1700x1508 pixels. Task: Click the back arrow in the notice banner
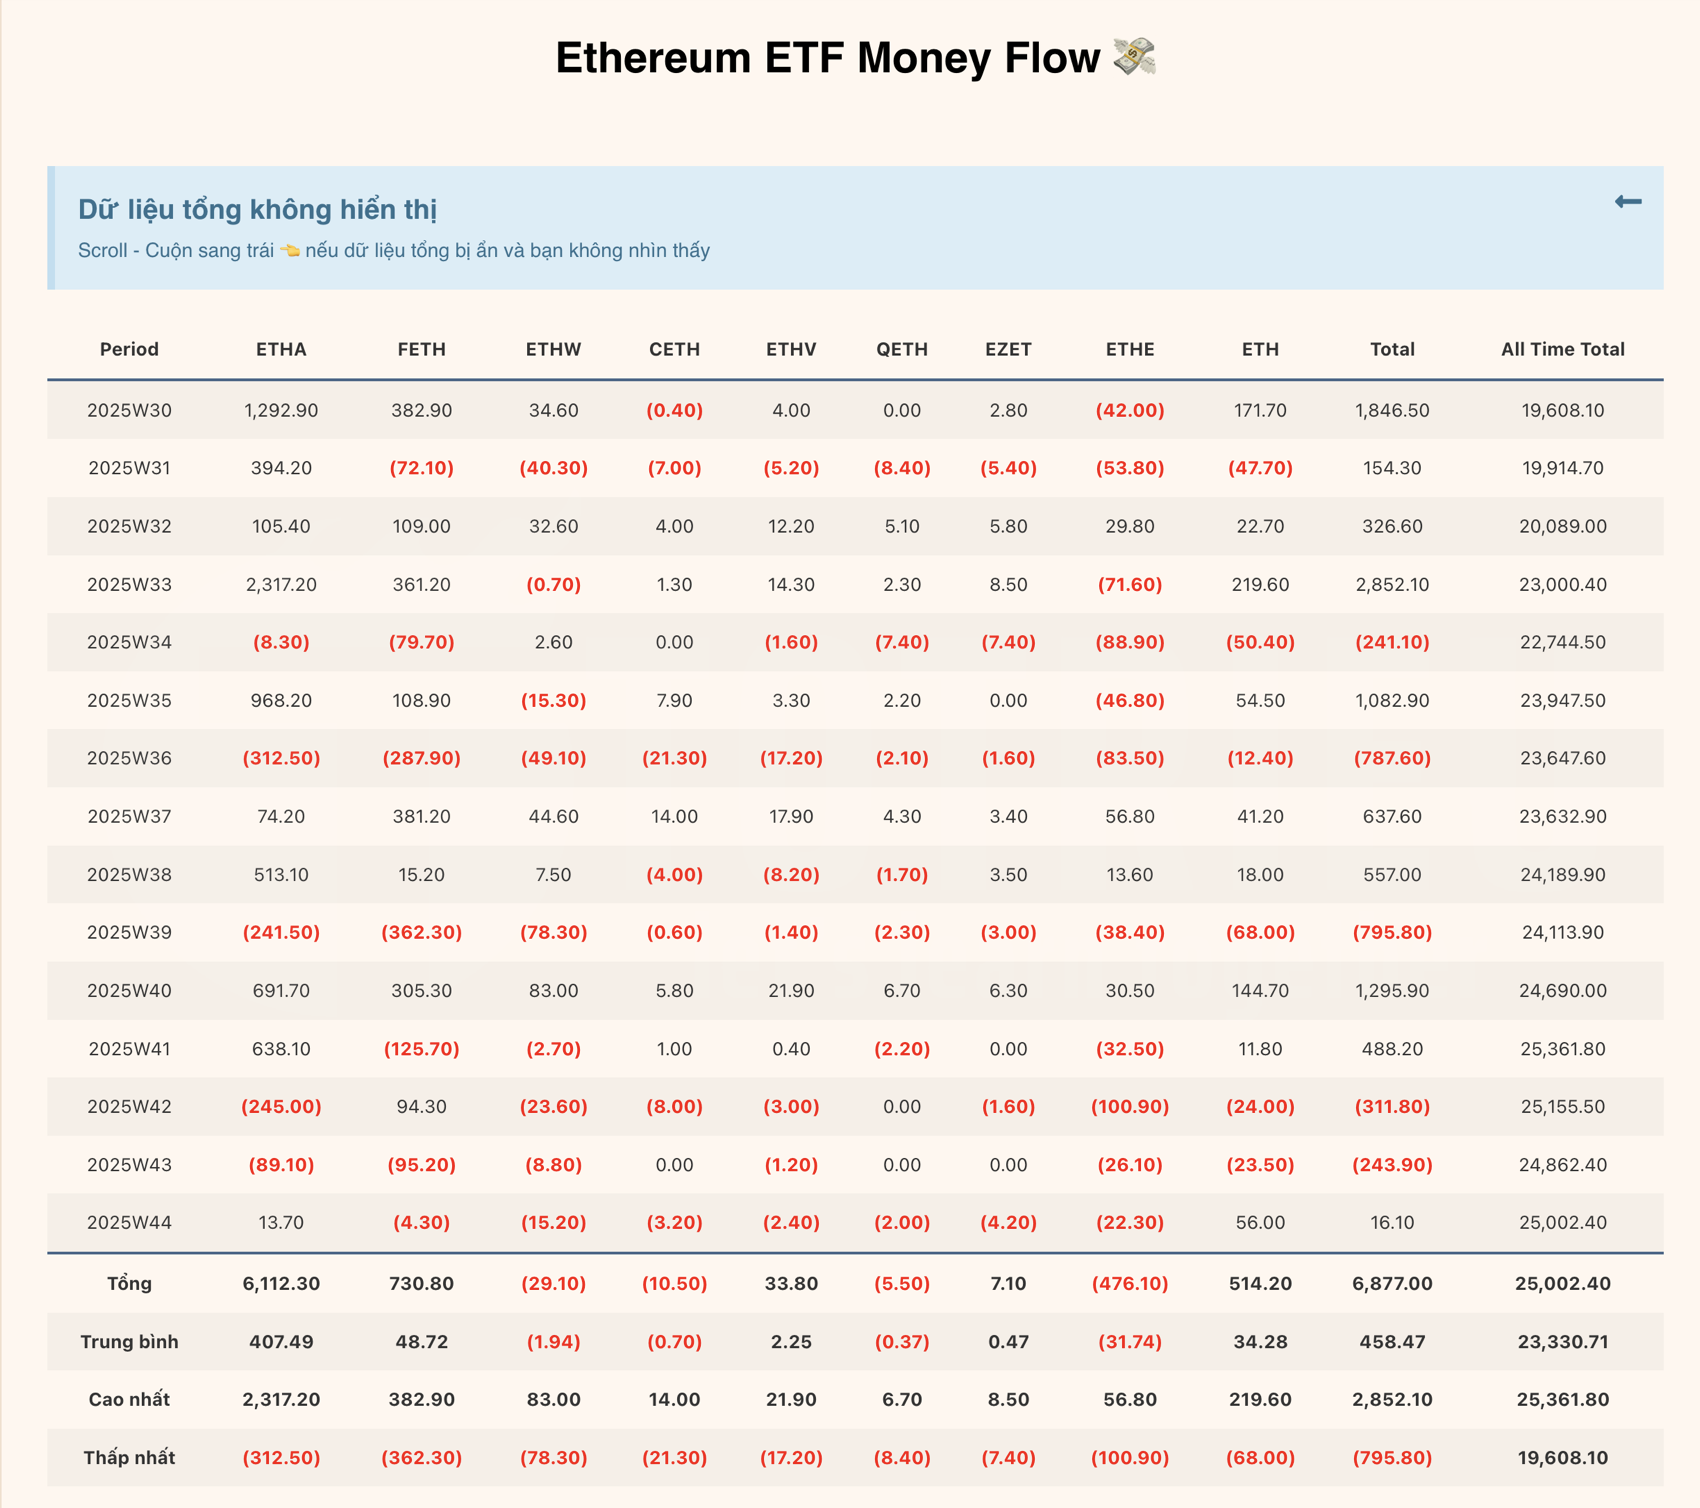pos(1628,203)
